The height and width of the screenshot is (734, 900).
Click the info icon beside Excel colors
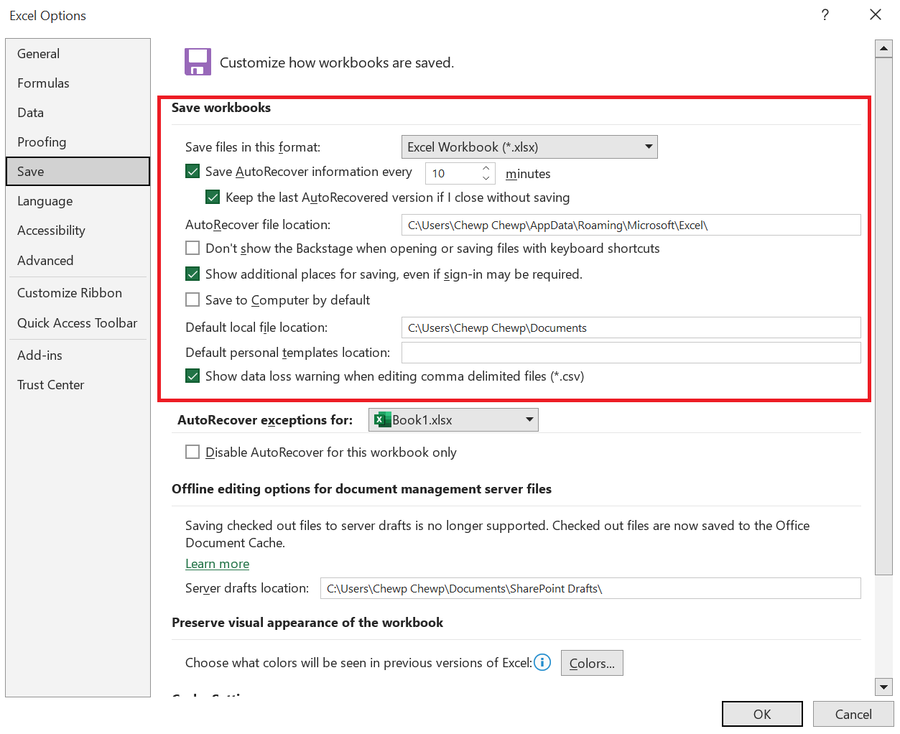(542, 662)
